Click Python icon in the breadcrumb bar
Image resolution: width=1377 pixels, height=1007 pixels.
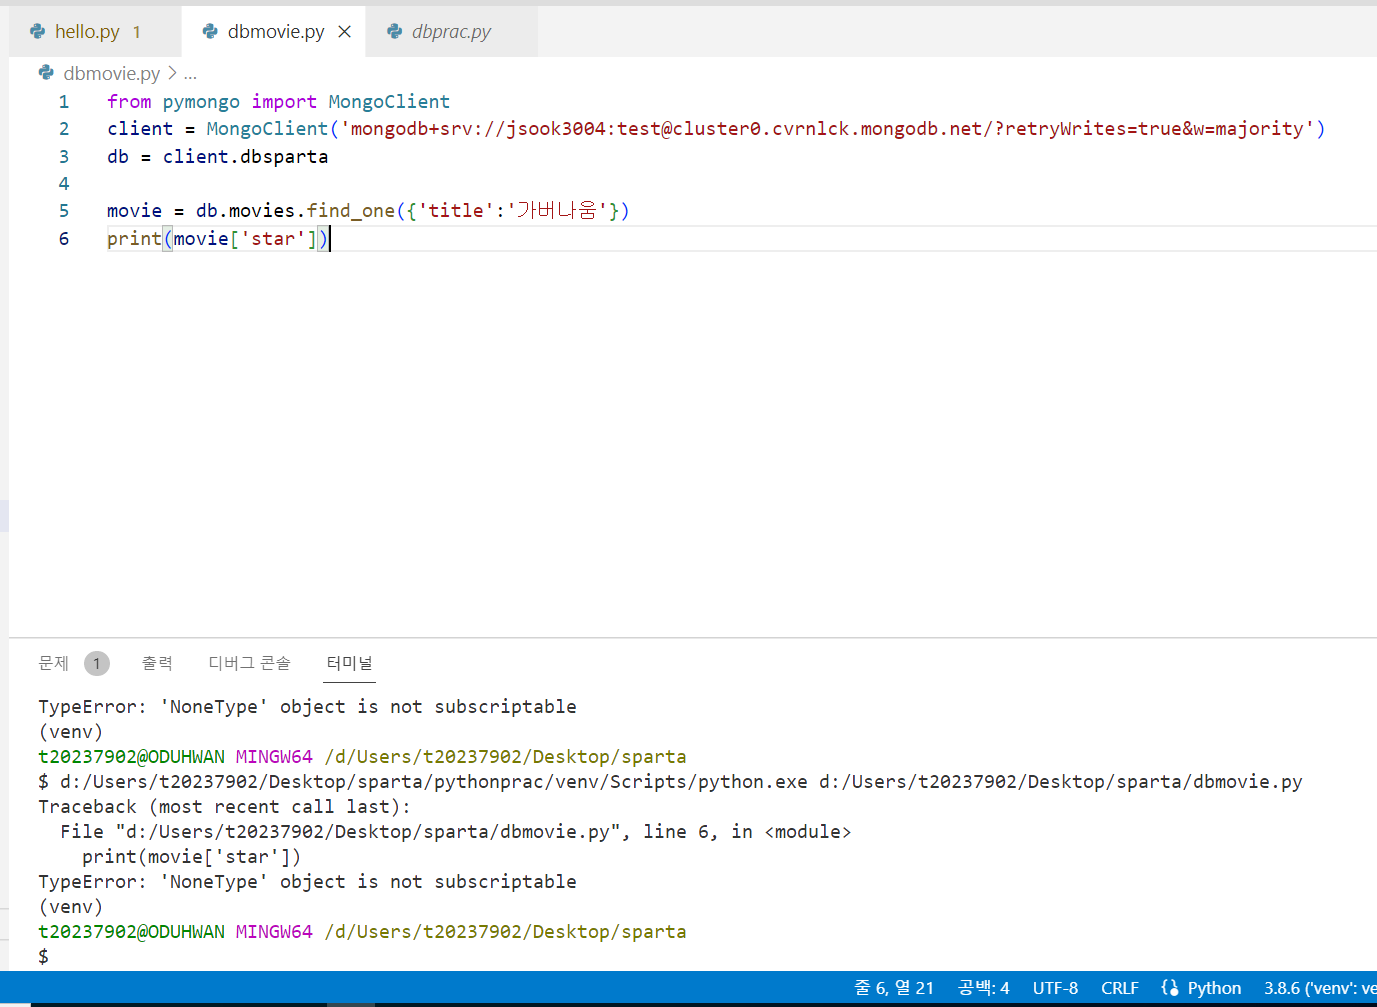pyautogui.click(x=46, y=72)
